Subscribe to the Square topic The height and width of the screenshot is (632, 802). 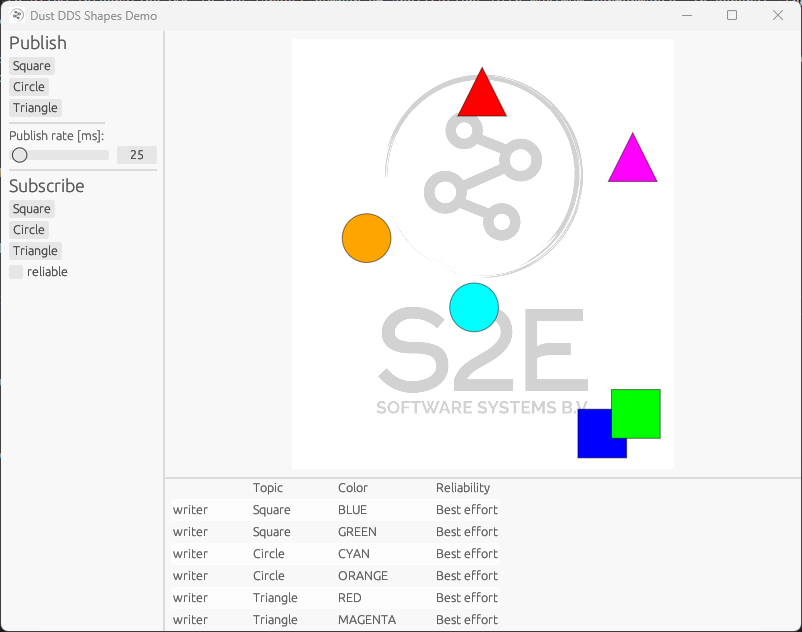[31, 208]
